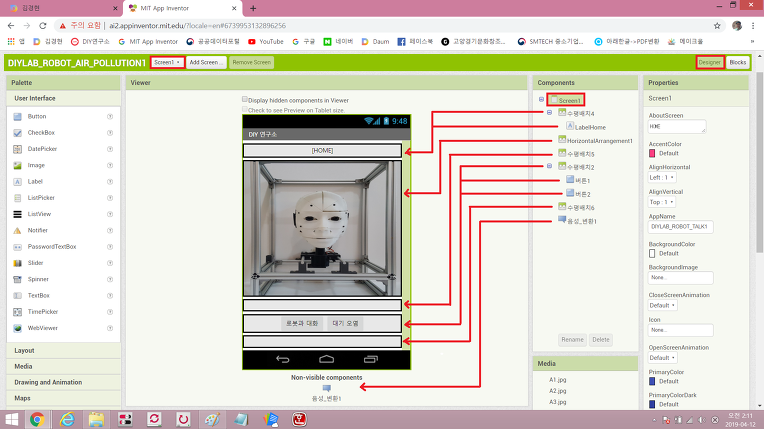This screenshot has width=764, height=429.
Task: Switch to the Blocks editor
Action: tap(738, 62)
